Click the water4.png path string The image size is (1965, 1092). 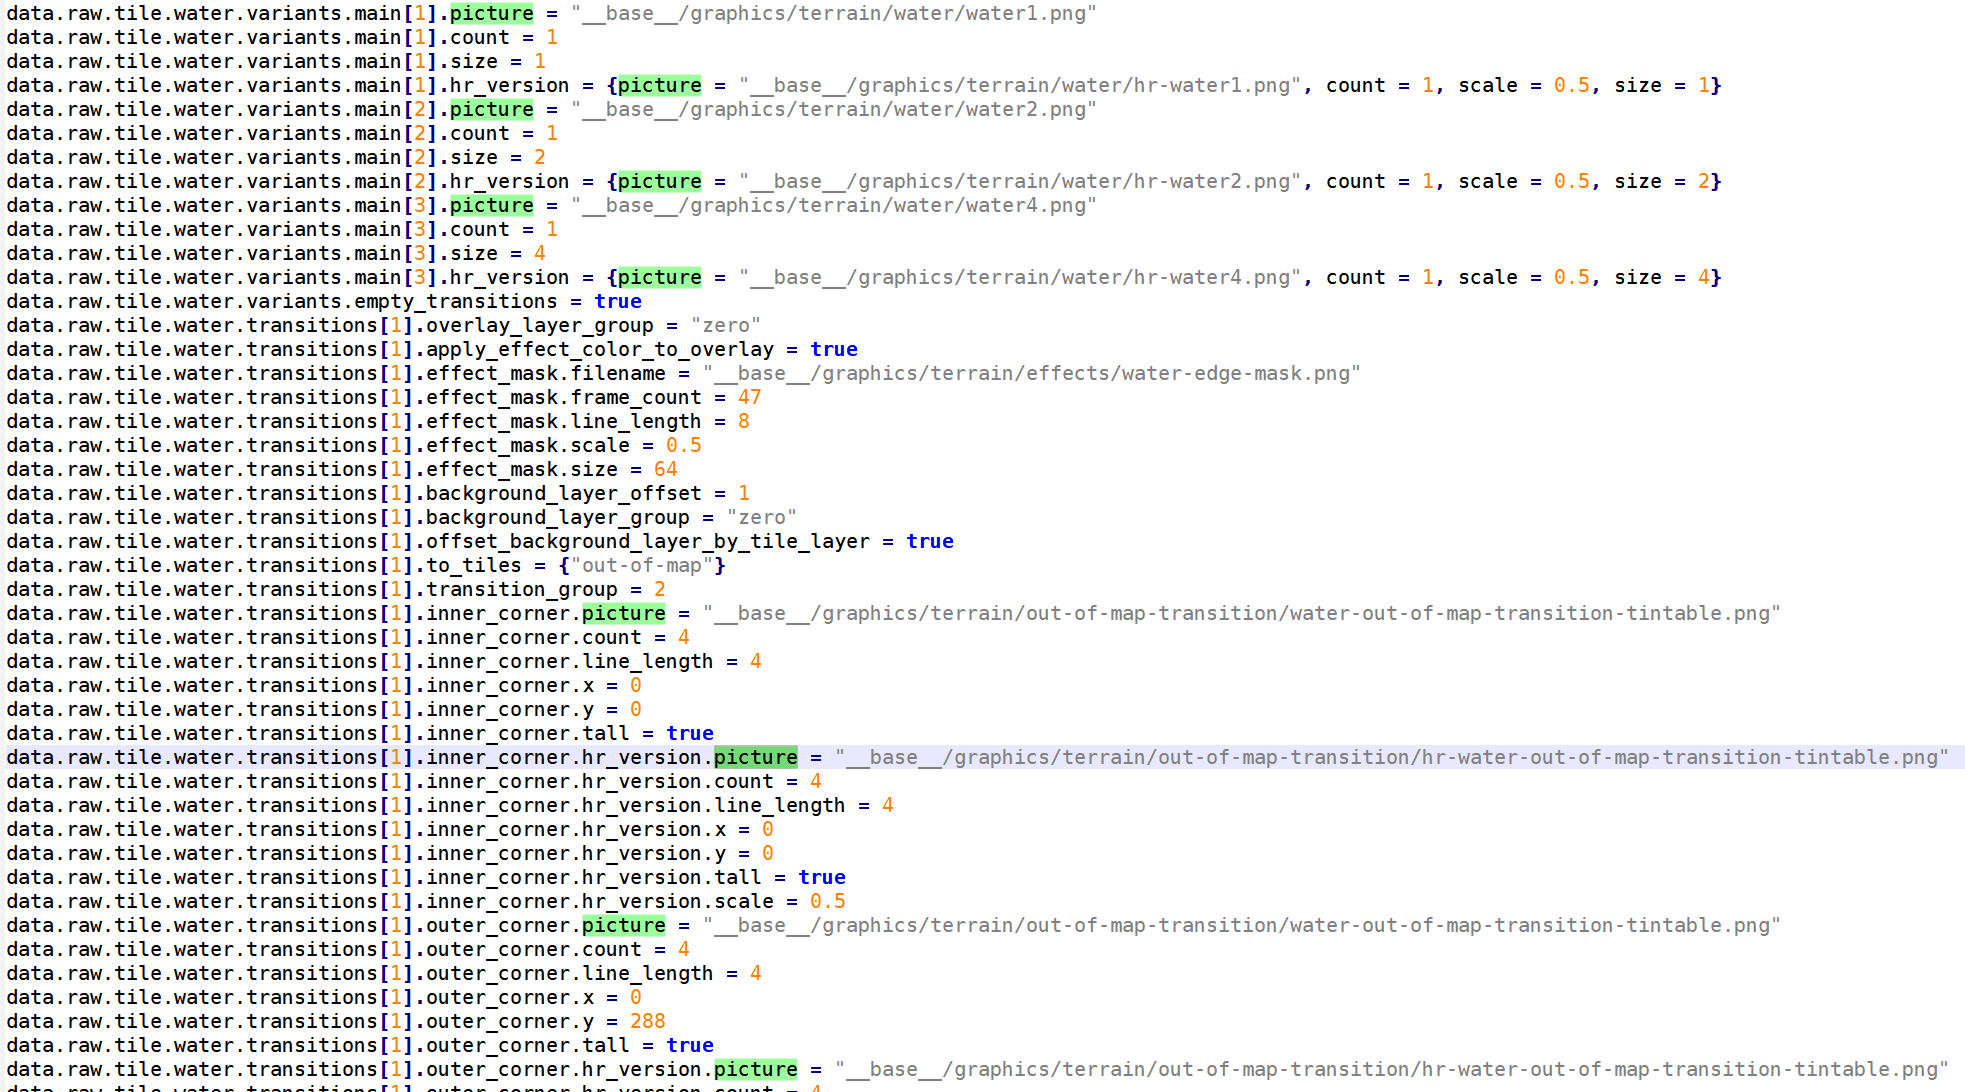pos(833,205)
